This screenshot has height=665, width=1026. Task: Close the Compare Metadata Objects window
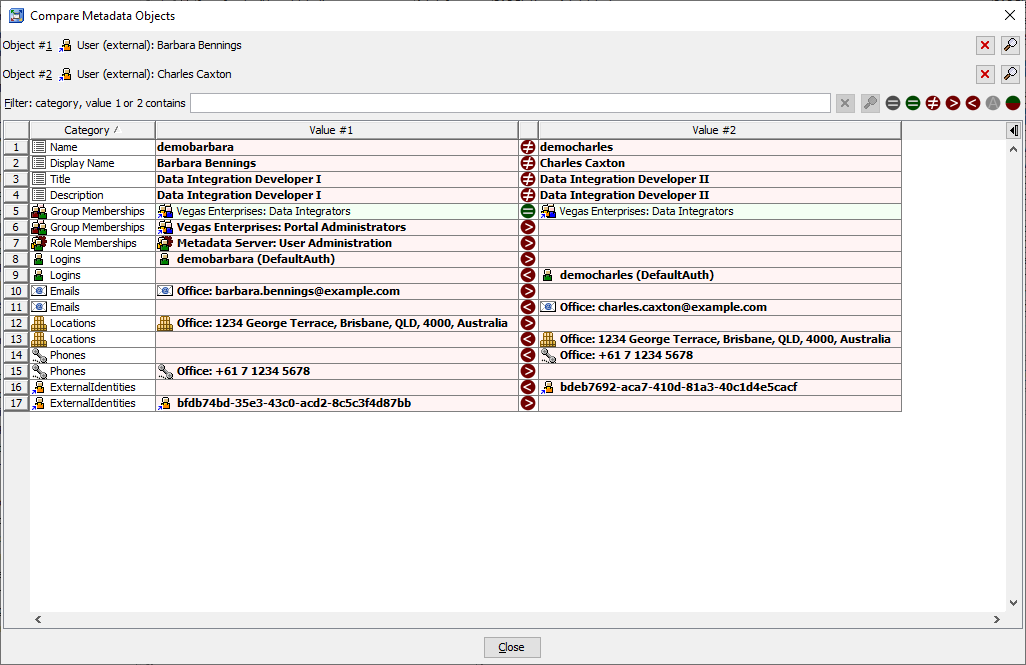[x=1010, y=15]
